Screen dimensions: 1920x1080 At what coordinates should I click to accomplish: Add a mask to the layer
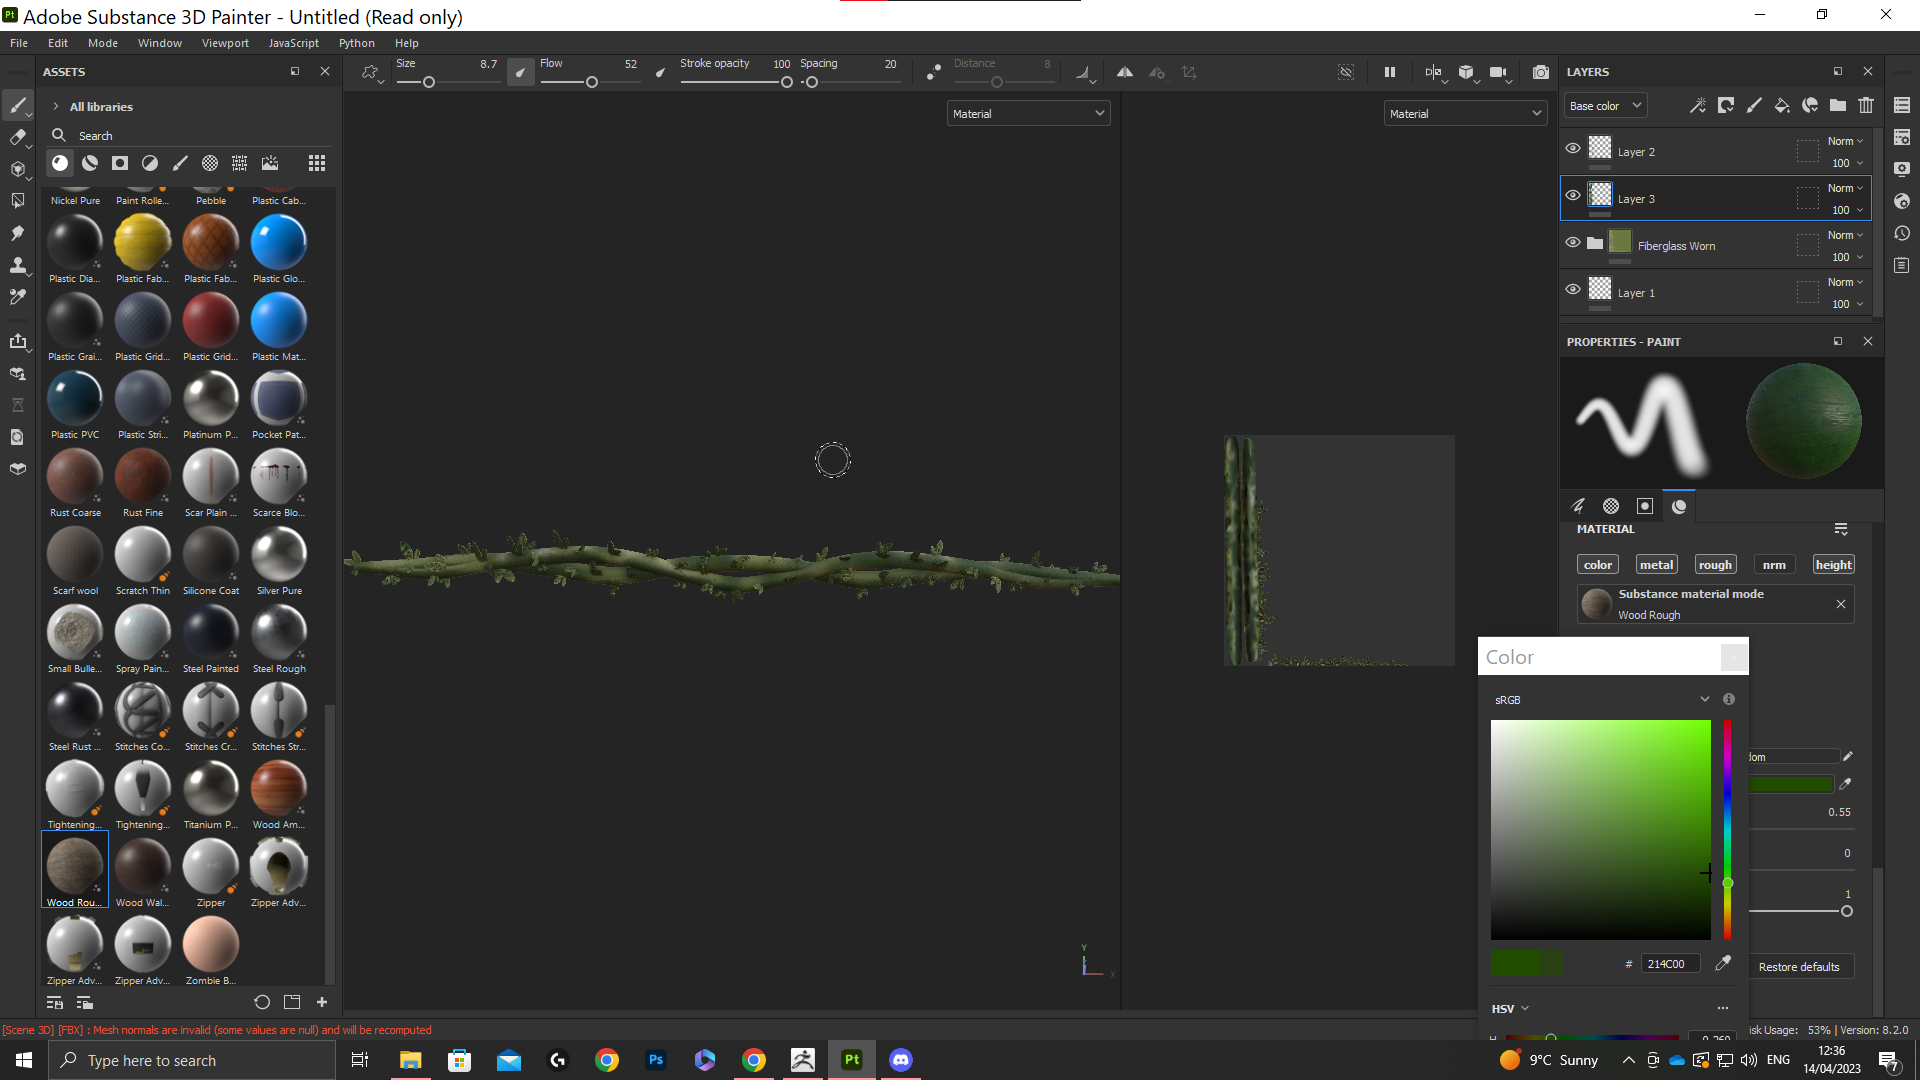tap(1726, 105)
